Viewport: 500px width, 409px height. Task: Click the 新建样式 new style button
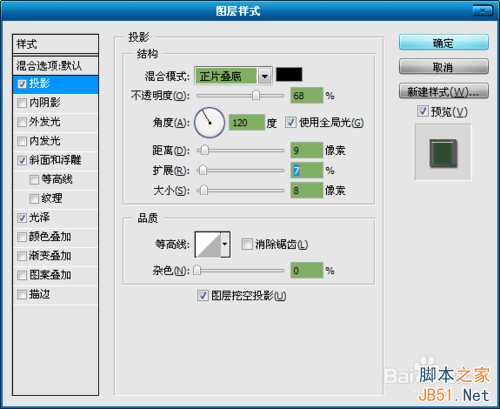pyautogui.click(x=444, y=91)
